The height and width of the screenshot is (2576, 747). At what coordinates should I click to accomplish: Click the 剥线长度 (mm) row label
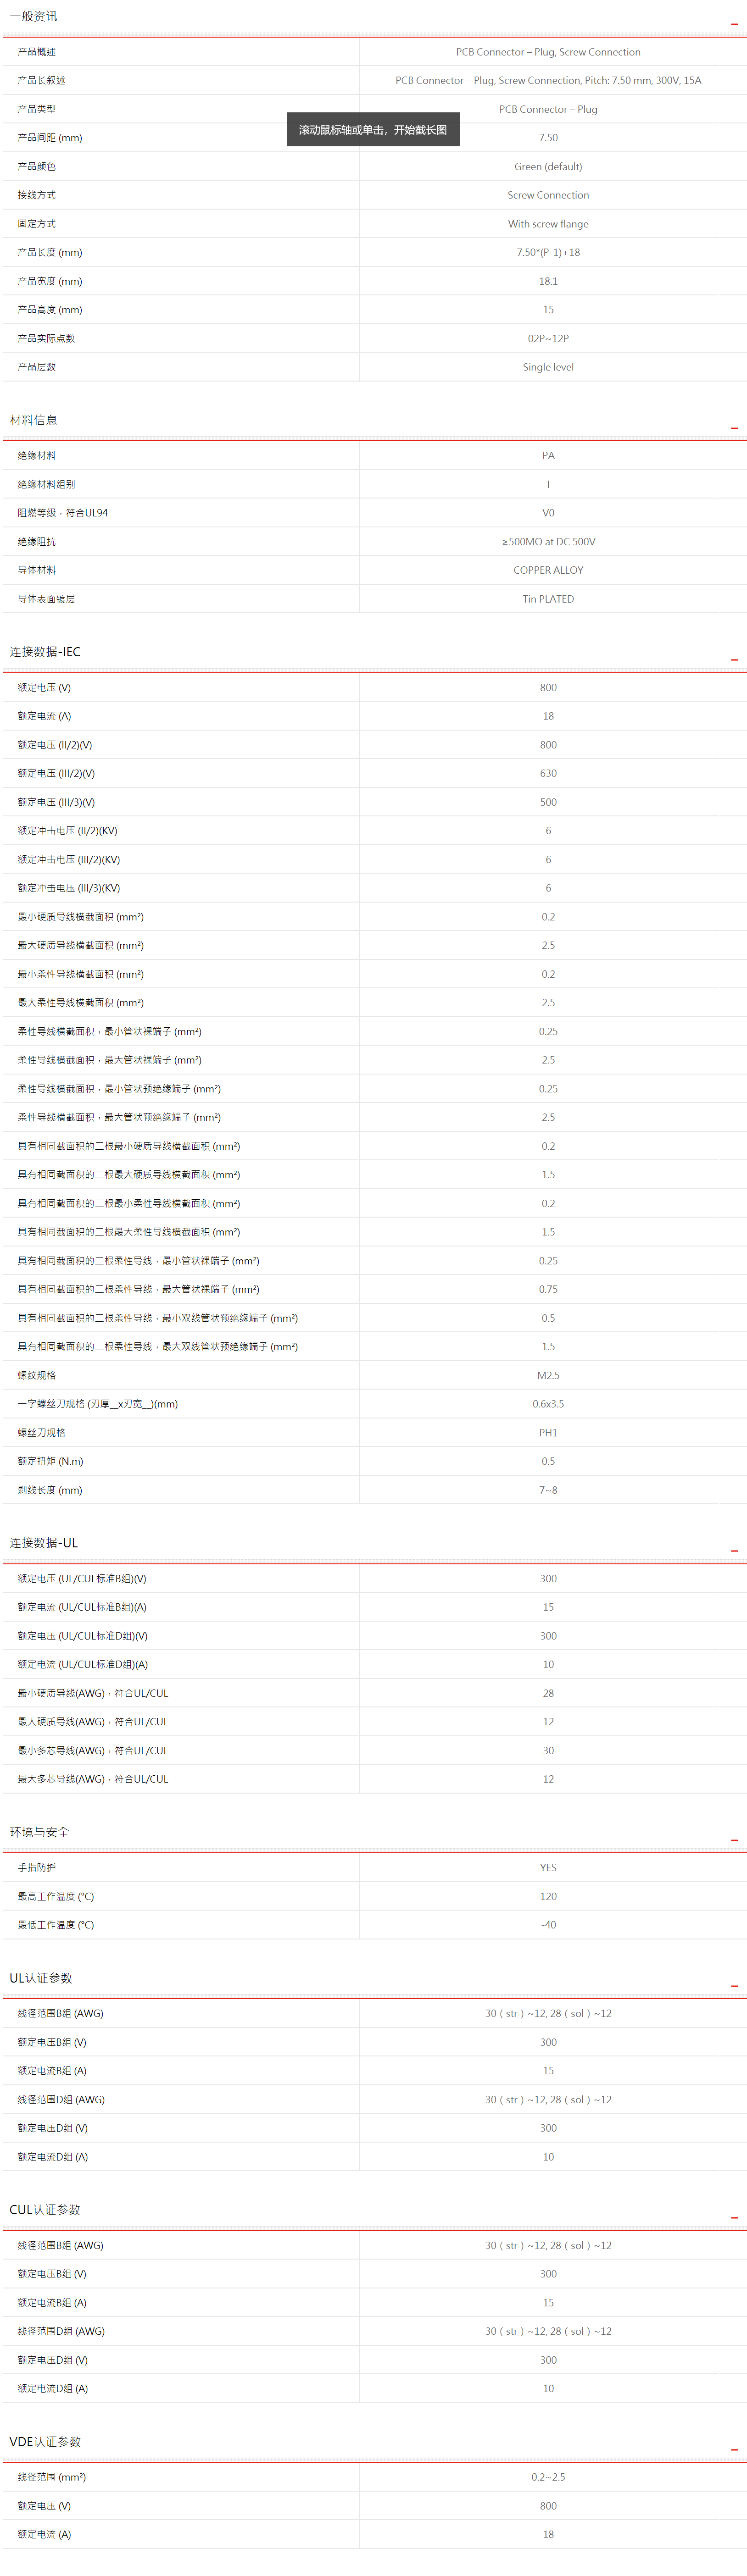[x=50, y=1490]
